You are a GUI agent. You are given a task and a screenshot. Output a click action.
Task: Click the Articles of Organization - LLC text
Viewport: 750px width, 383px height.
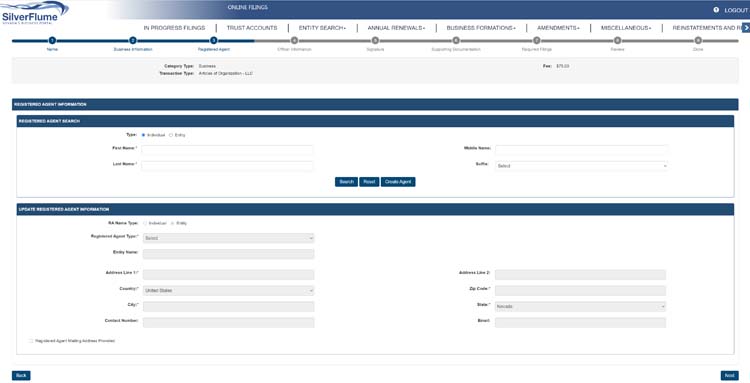226,74
